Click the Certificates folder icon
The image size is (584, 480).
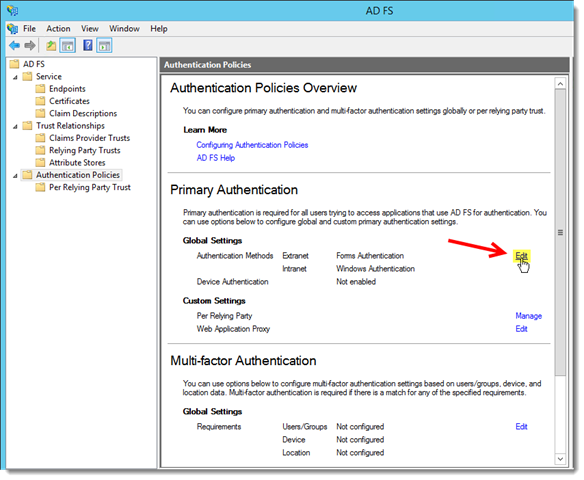(x=40, y=101)
